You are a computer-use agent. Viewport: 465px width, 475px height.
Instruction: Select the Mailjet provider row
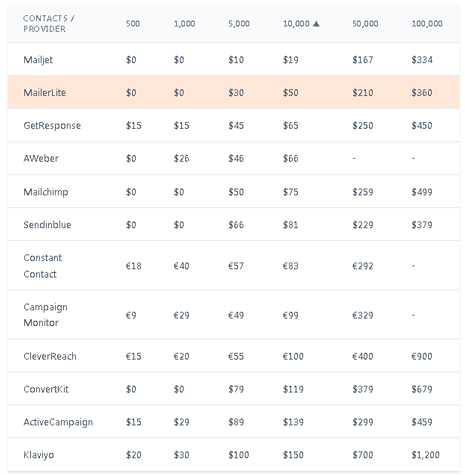coord(233,59)
